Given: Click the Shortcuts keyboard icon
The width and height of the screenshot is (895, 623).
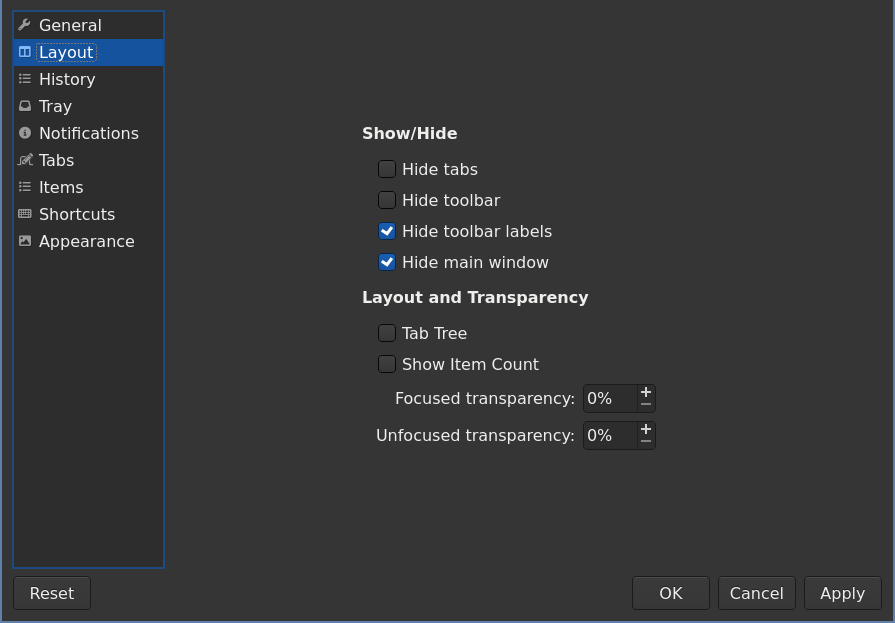Looking at the screenshot, I should pos(25,214).
